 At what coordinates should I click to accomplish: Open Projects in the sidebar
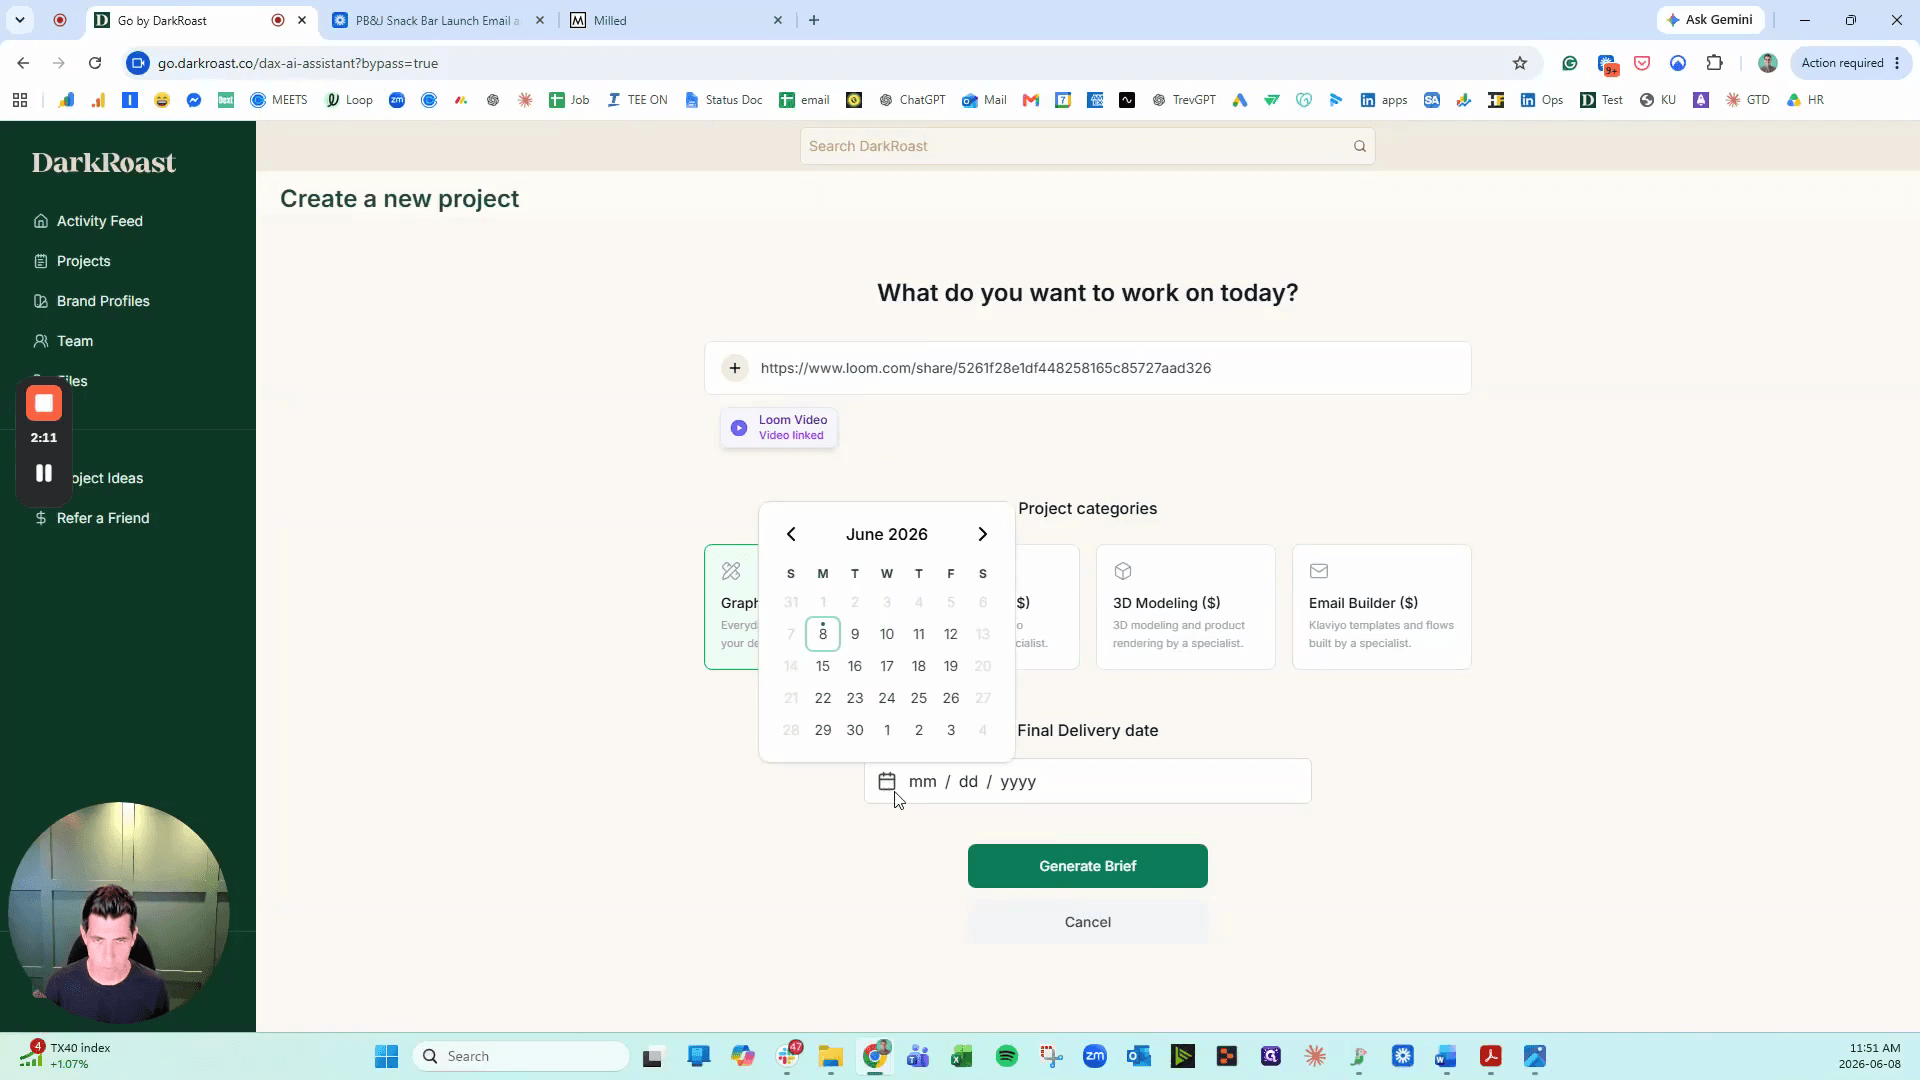coord(72,261)
